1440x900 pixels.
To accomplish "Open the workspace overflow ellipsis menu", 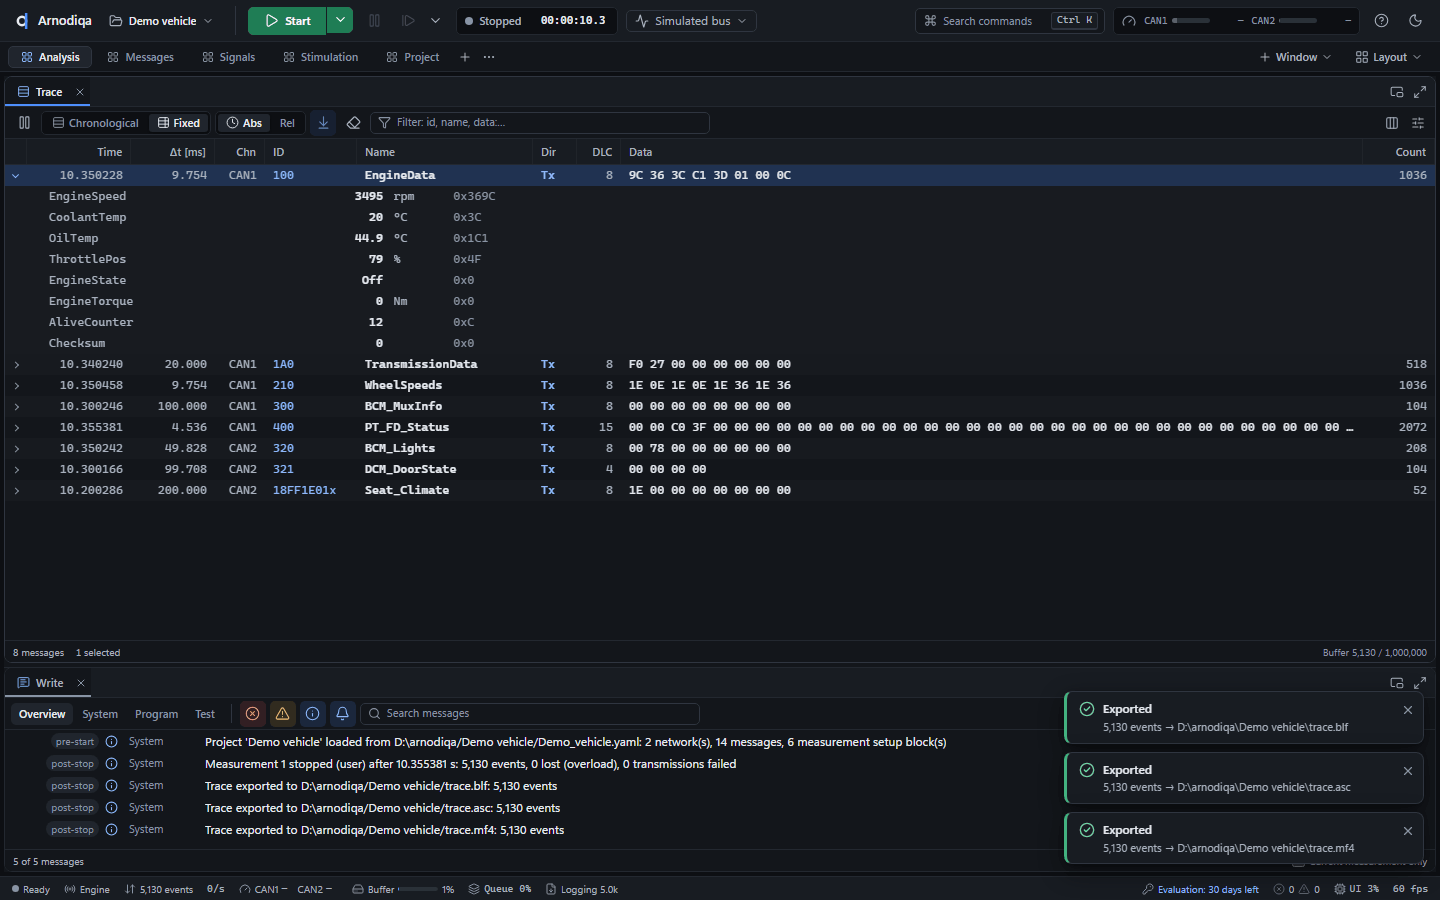I will [489, 57].
